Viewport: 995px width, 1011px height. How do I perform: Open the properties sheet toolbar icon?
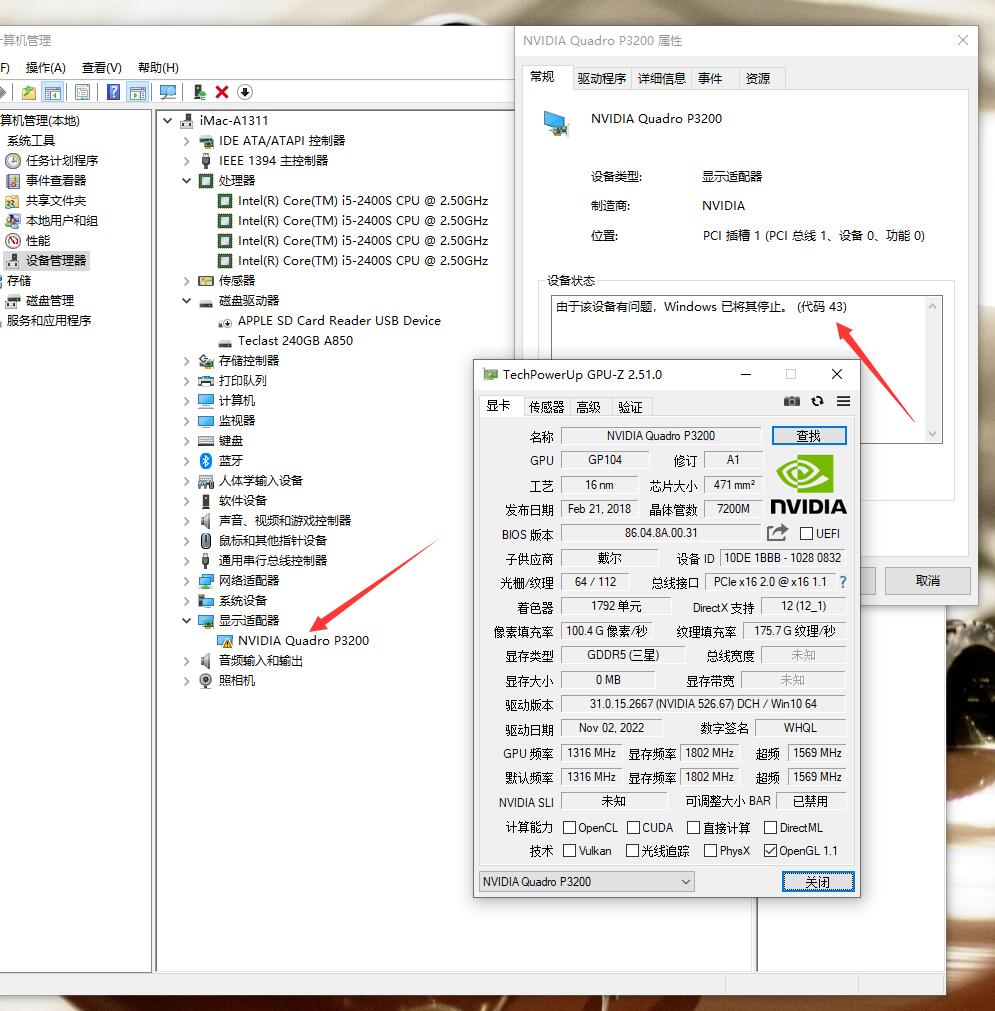pyautogui.click(x=83, y=92)
